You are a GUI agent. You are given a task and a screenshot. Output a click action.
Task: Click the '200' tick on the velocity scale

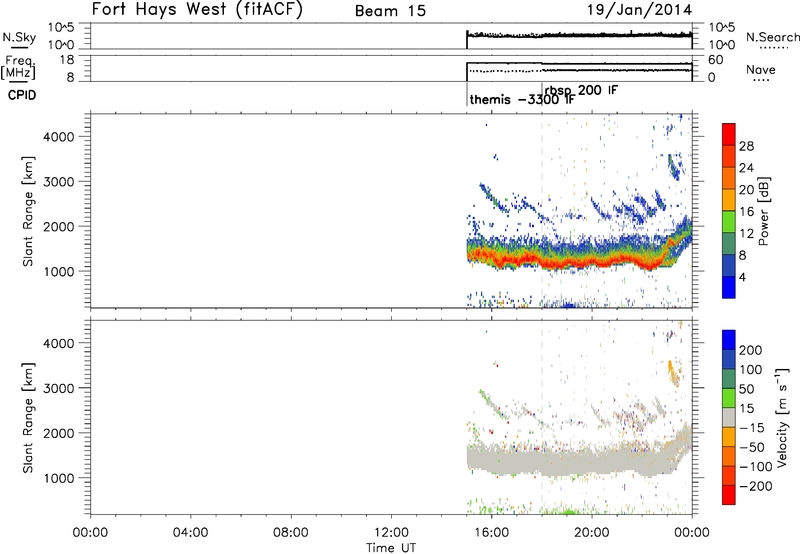tap(751, 350)
